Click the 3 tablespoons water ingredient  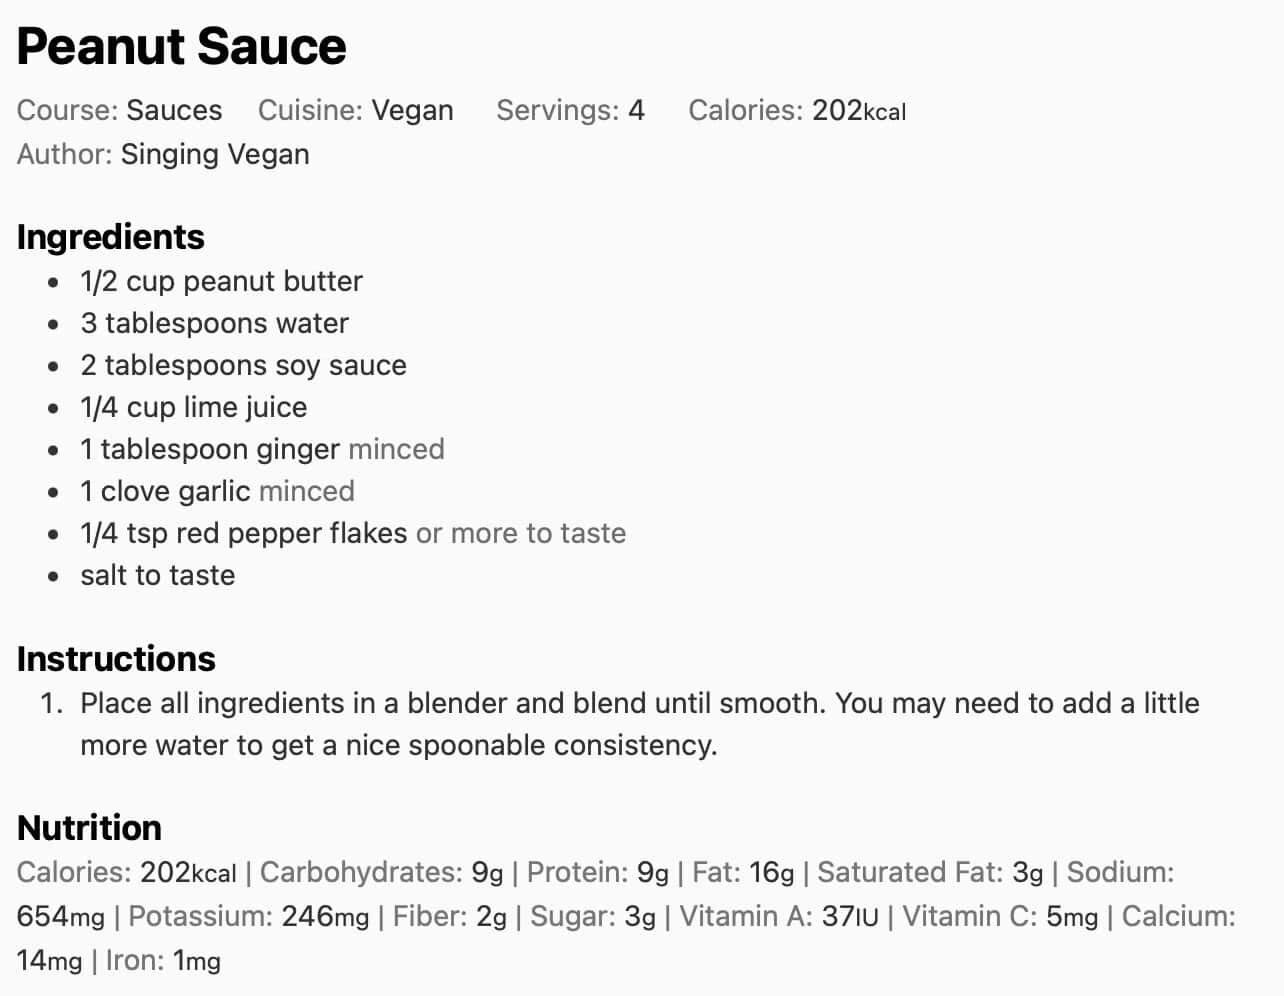click(x=214, y=323)
